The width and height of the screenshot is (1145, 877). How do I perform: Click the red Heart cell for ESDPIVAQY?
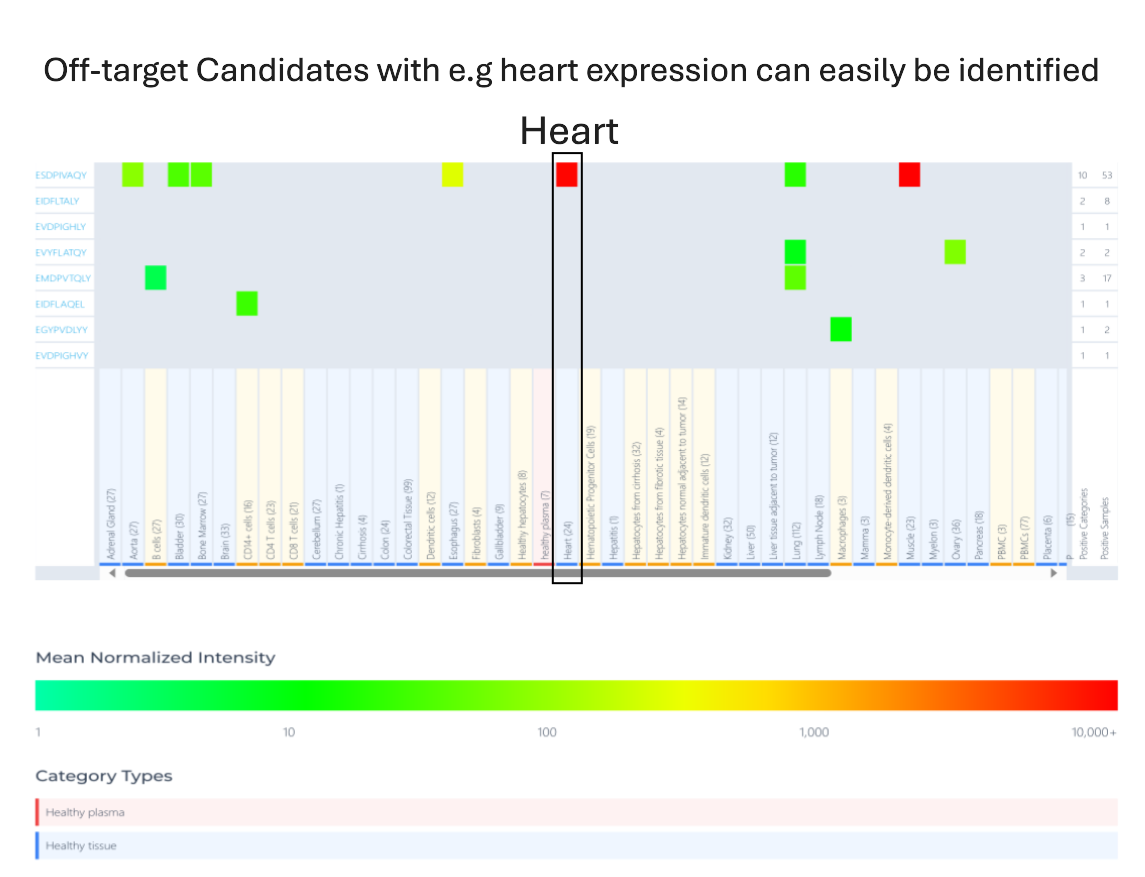point(567,175)
